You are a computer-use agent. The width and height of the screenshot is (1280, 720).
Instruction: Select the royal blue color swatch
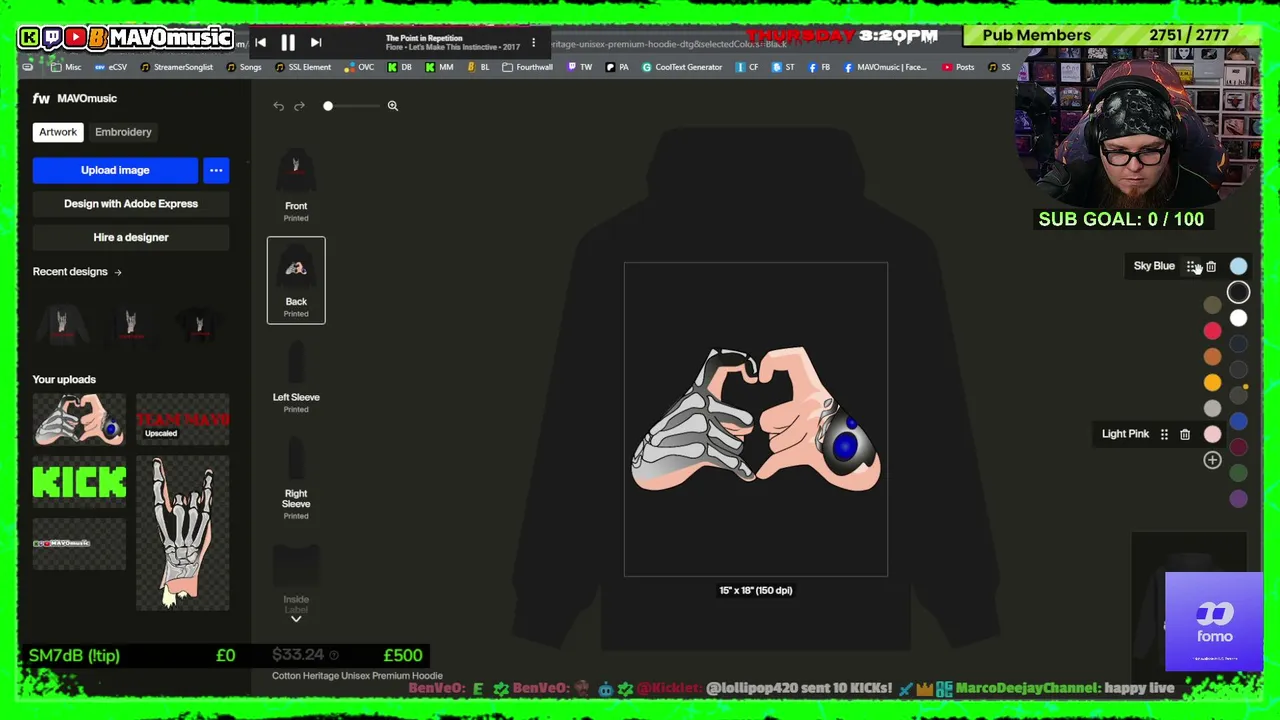[x=1238, y=422]
